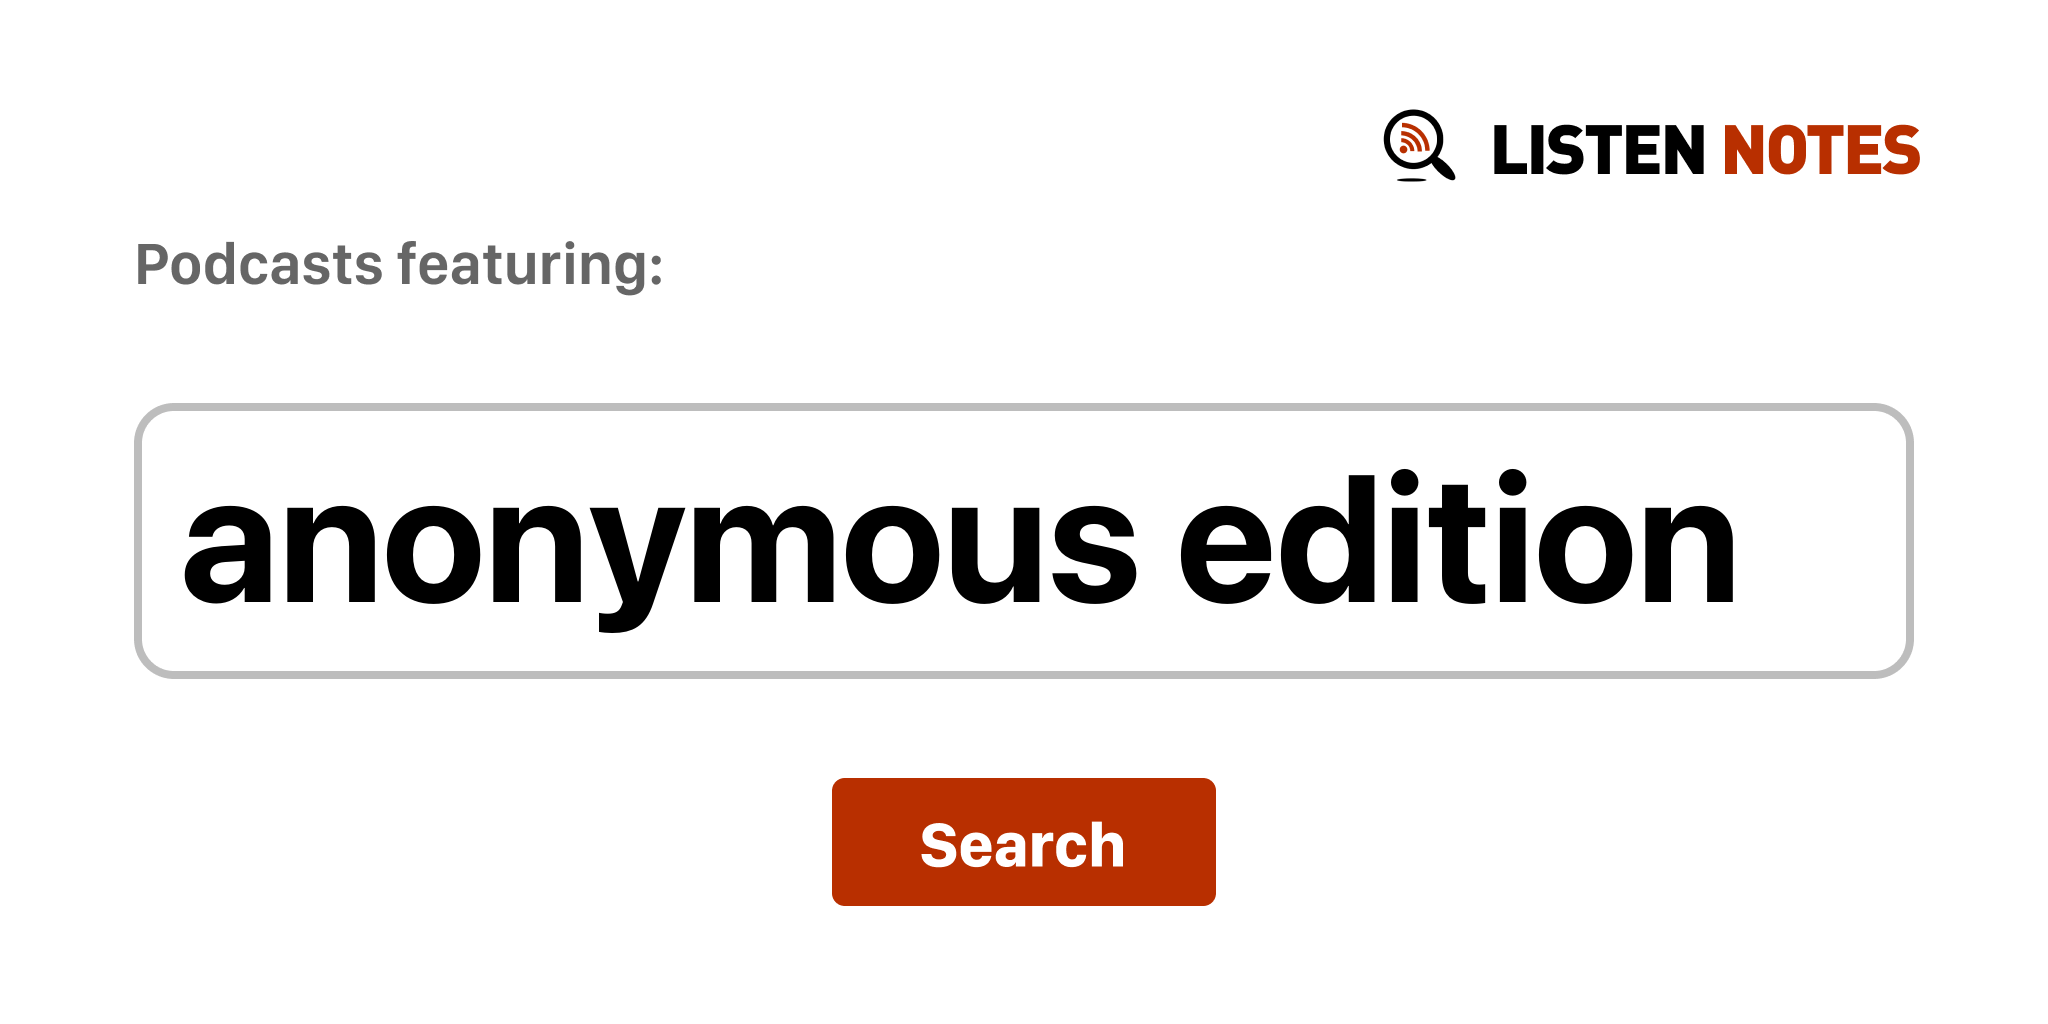
Task: Click the black LISTEN wordmark
Action: [1598, 150]
